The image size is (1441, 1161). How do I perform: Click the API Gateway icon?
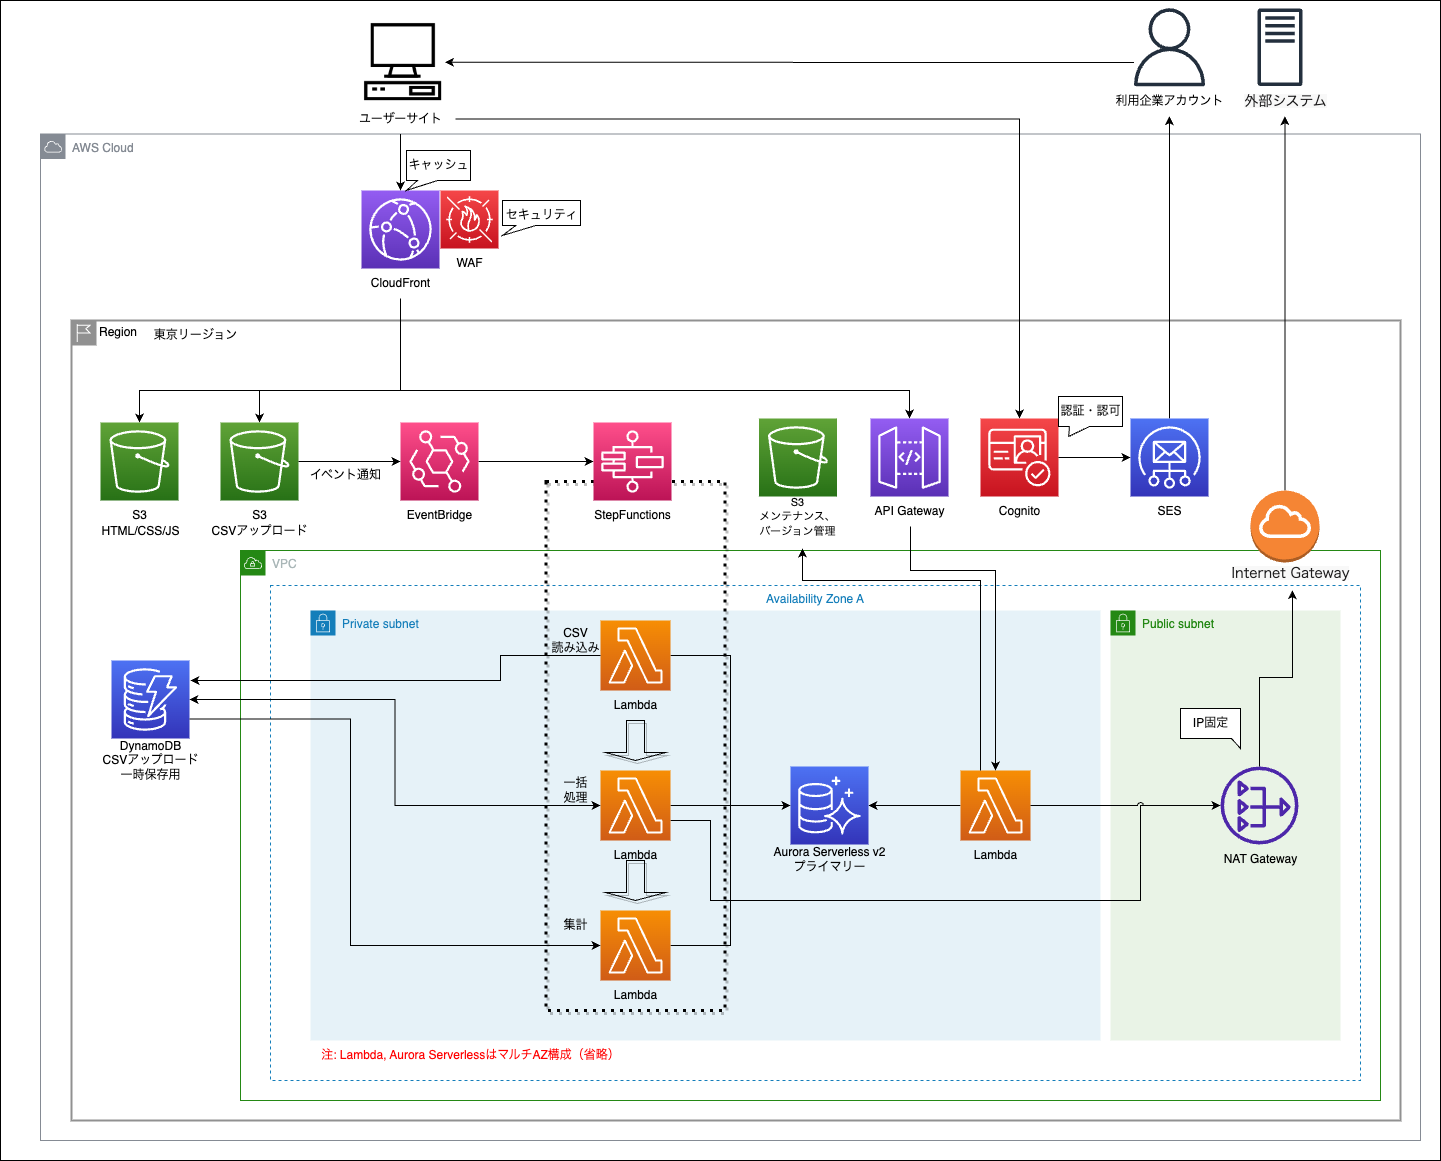[909, 459]
